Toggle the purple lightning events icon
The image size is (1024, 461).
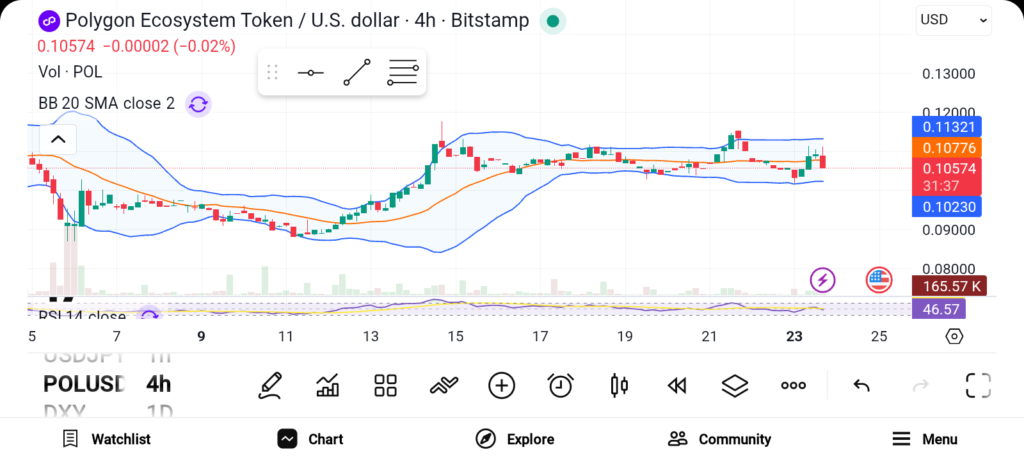pyautogui.click(x=822, y=280)
